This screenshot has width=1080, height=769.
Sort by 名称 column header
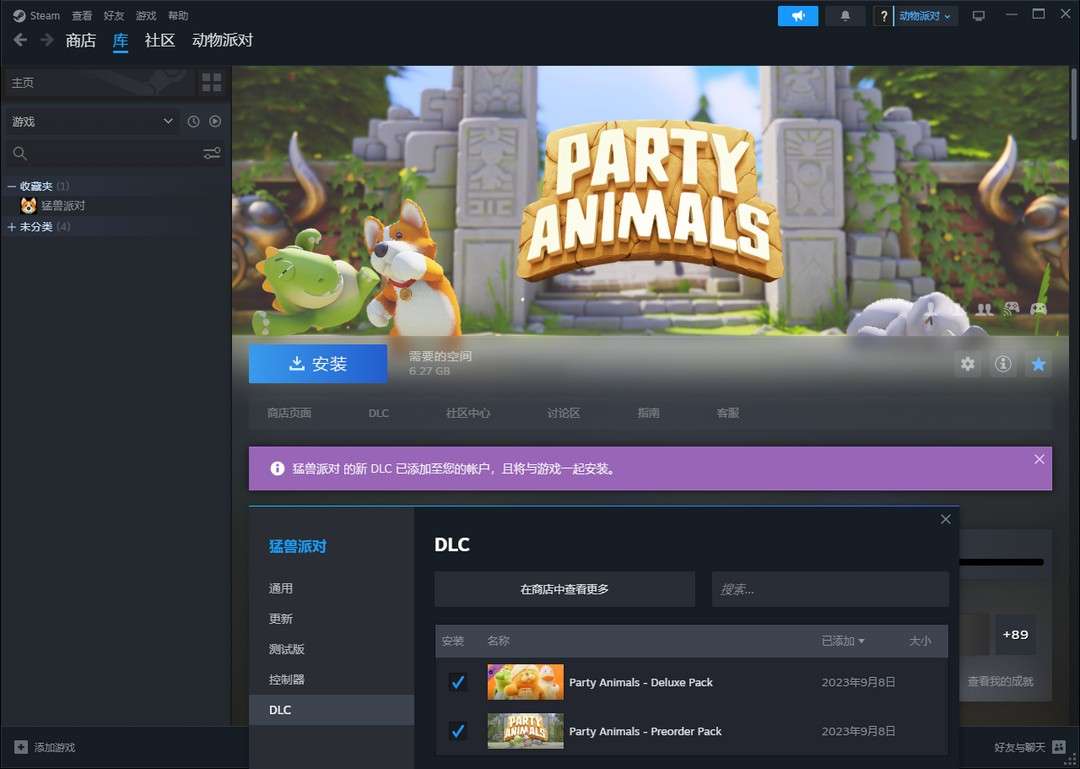498,641
